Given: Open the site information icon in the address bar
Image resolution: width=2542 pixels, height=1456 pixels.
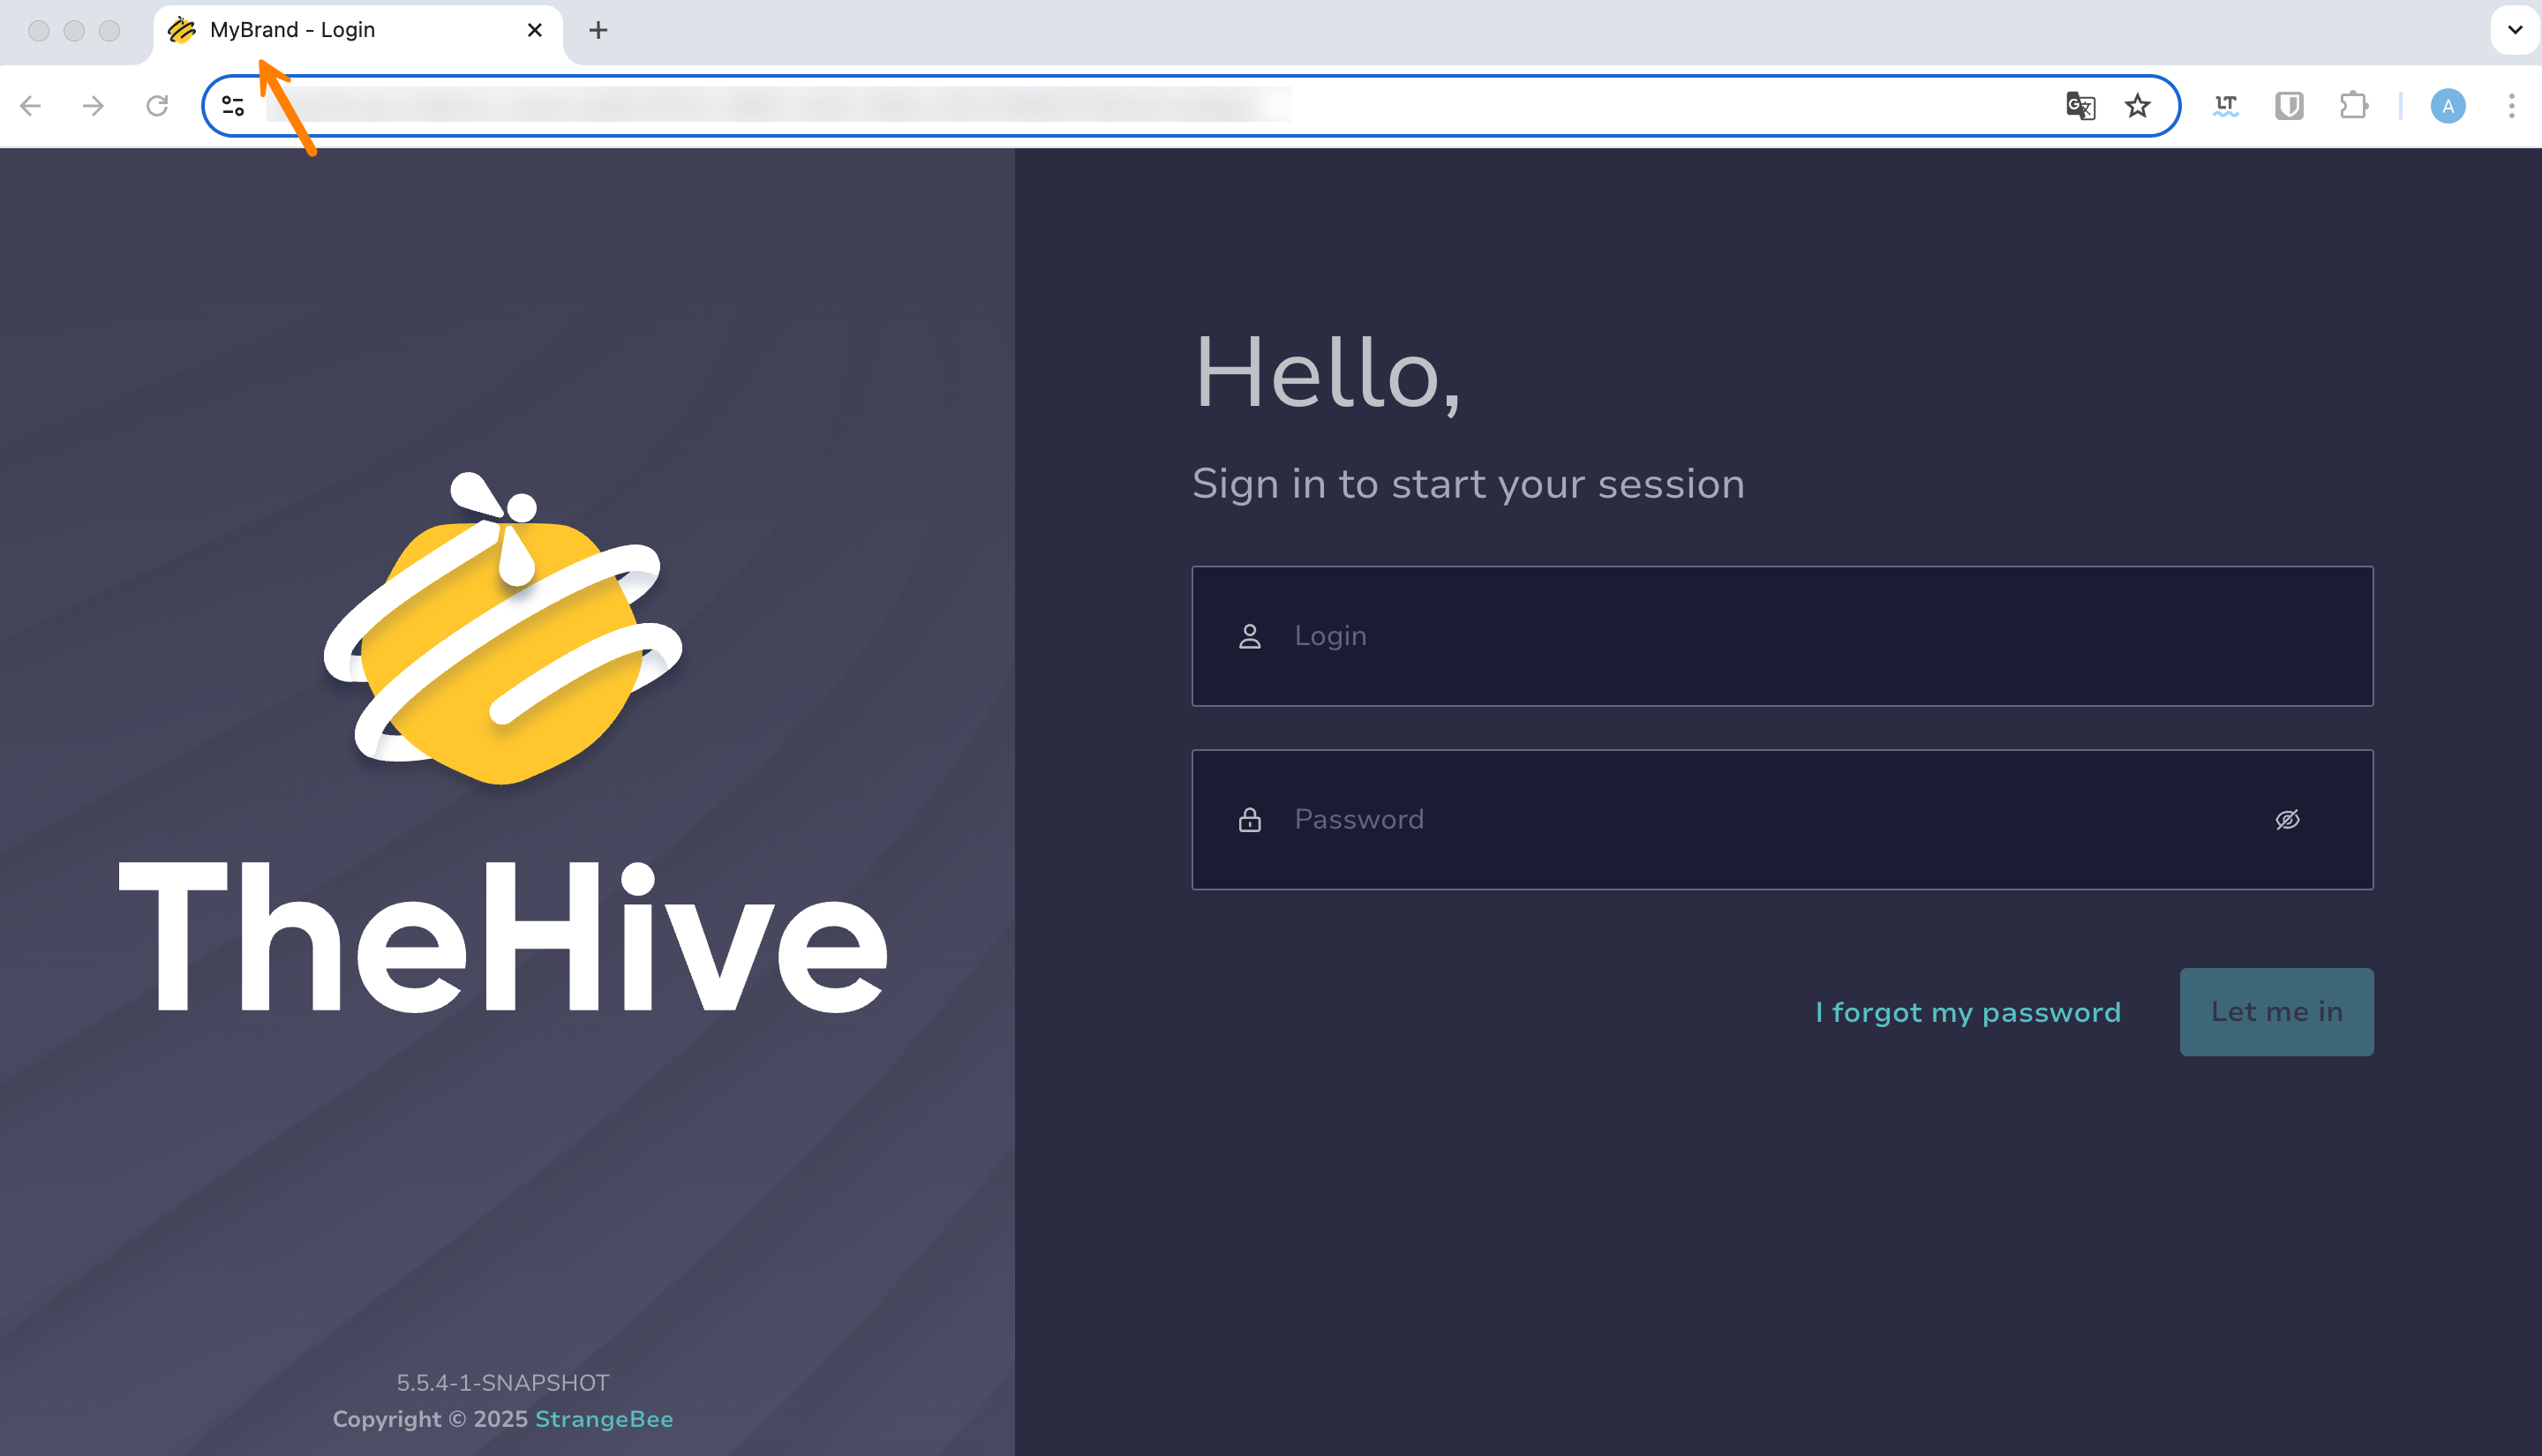Looking at the screenshot, I should pos(233,106).
